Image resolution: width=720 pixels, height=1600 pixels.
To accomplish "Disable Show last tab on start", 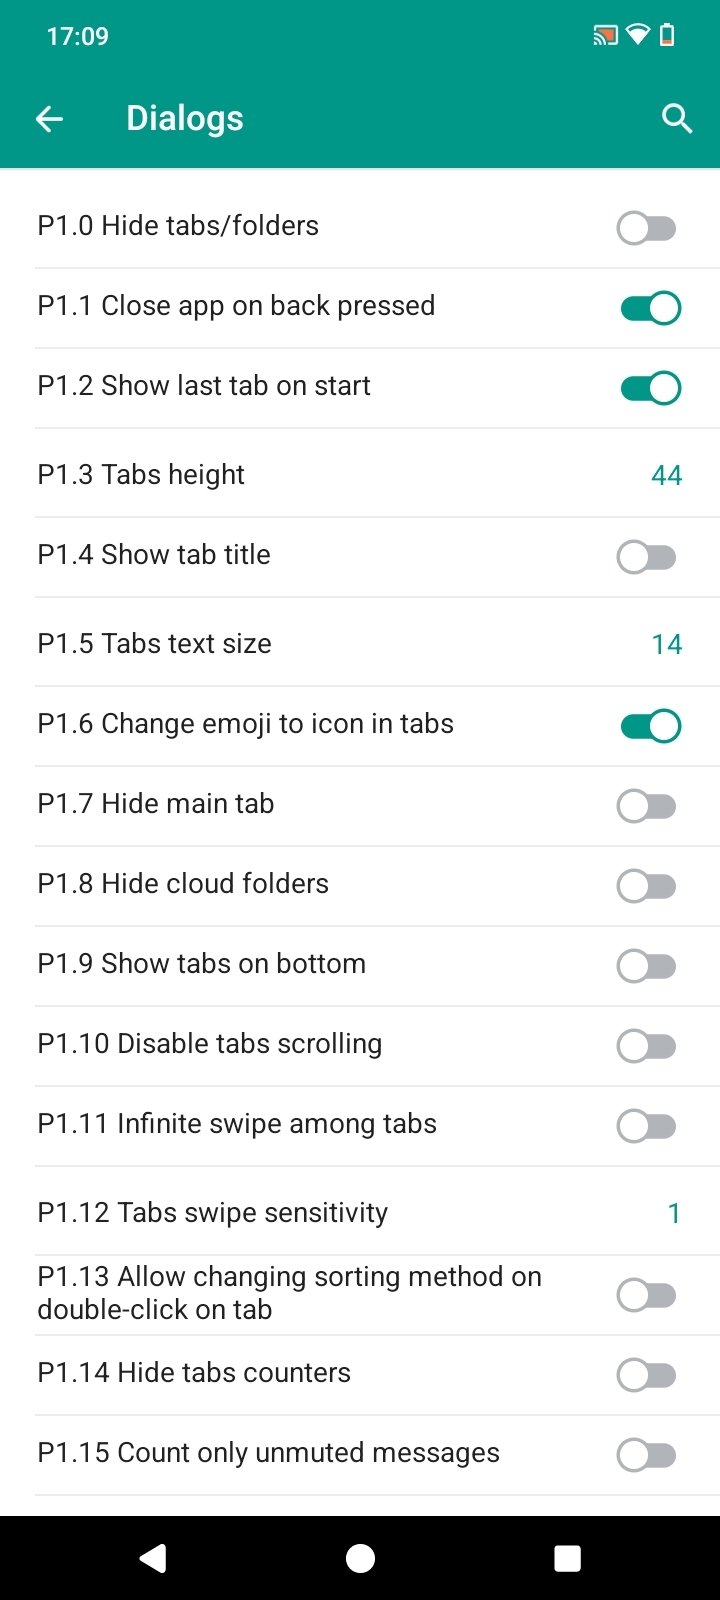I will (x=650, y=388).
